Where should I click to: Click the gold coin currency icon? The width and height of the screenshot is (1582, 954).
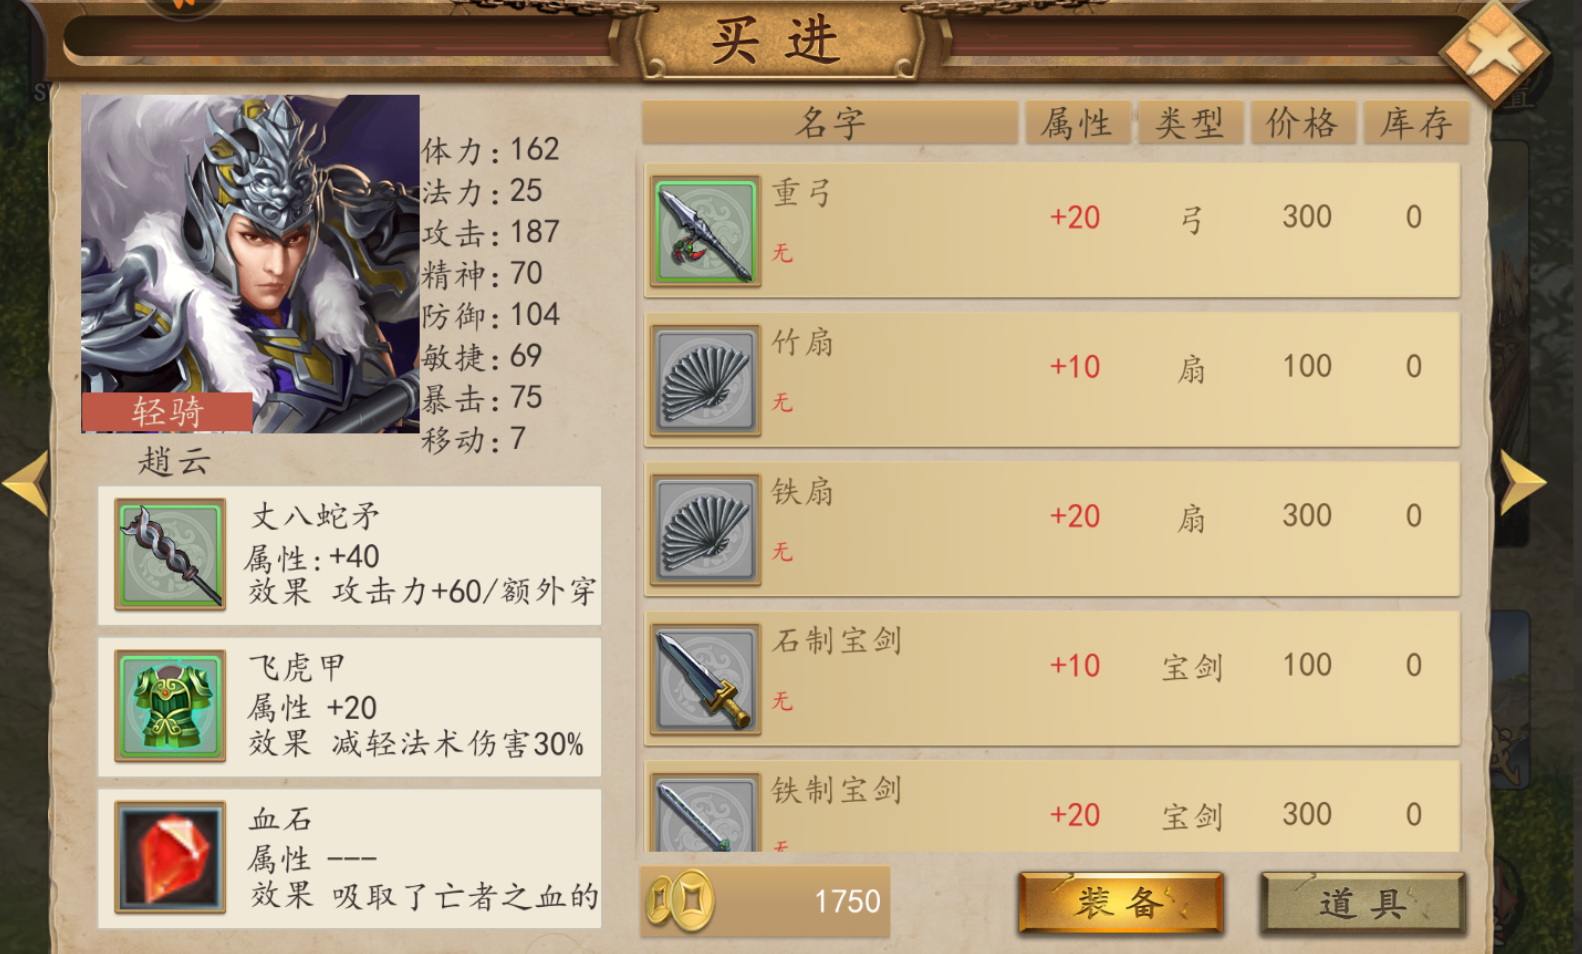[x=681, y=900]
